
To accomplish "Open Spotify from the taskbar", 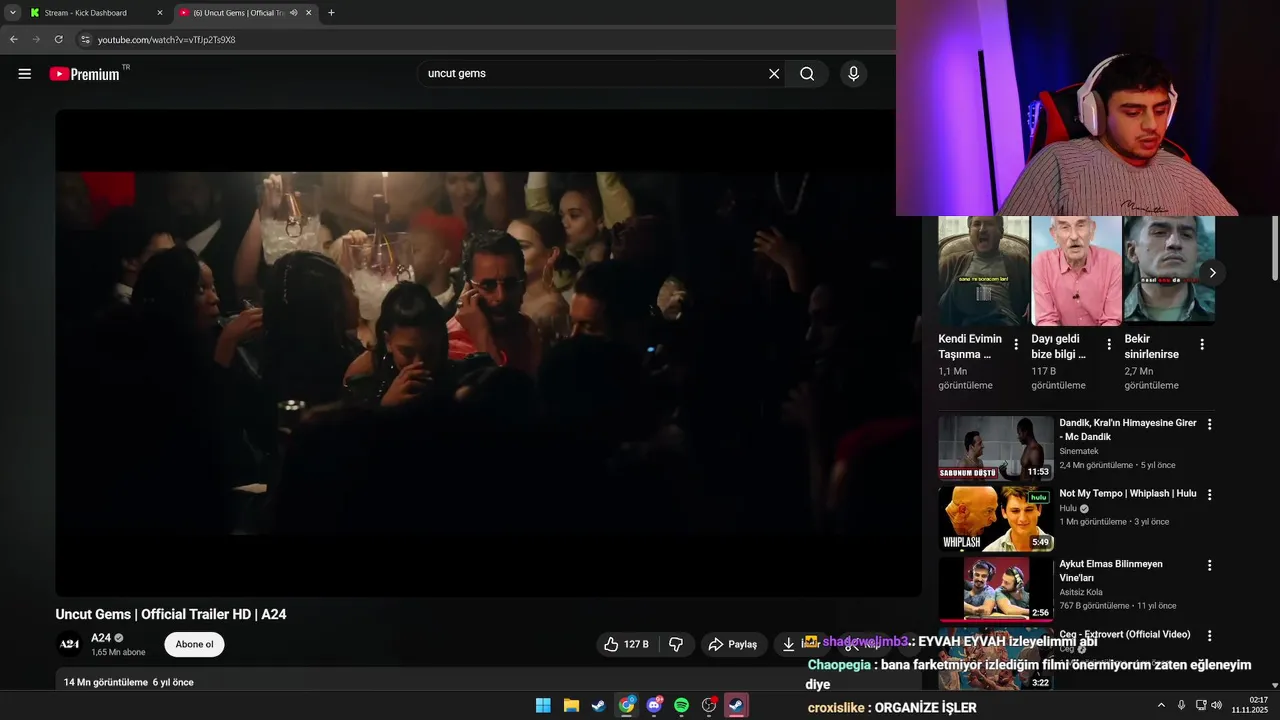I will (x=681, y=705).
